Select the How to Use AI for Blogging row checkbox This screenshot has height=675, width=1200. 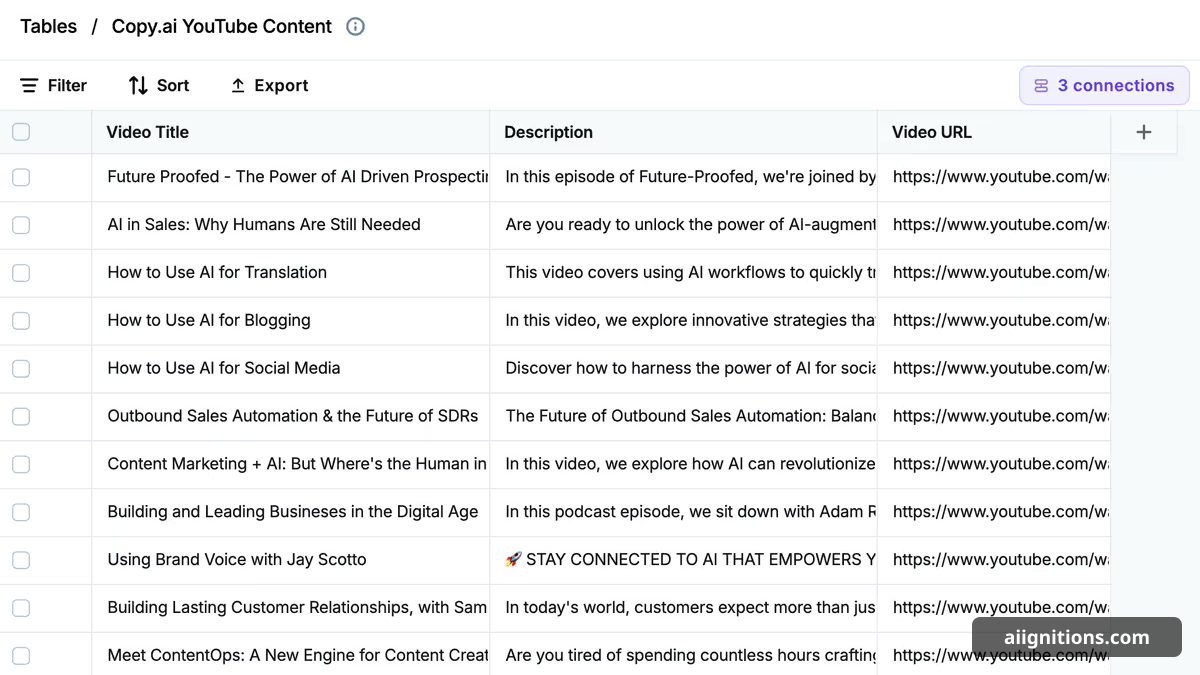(21, 321)
